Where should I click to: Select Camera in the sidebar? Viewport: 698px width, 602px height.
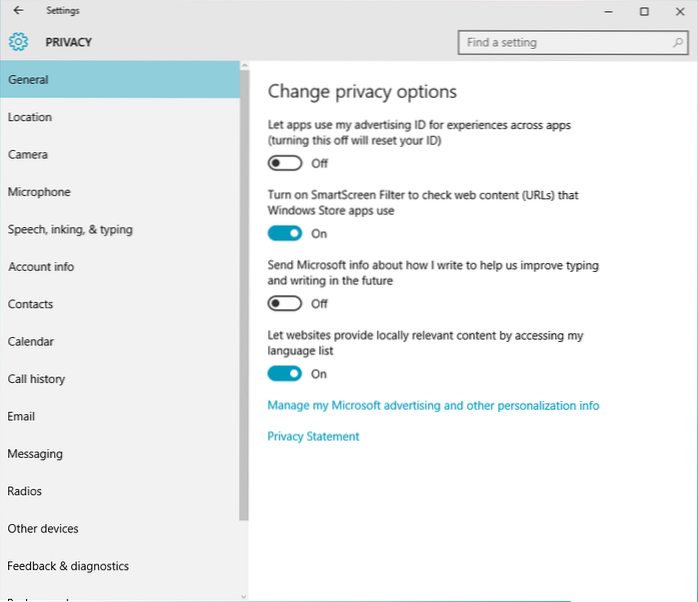(x=28, y=155)
